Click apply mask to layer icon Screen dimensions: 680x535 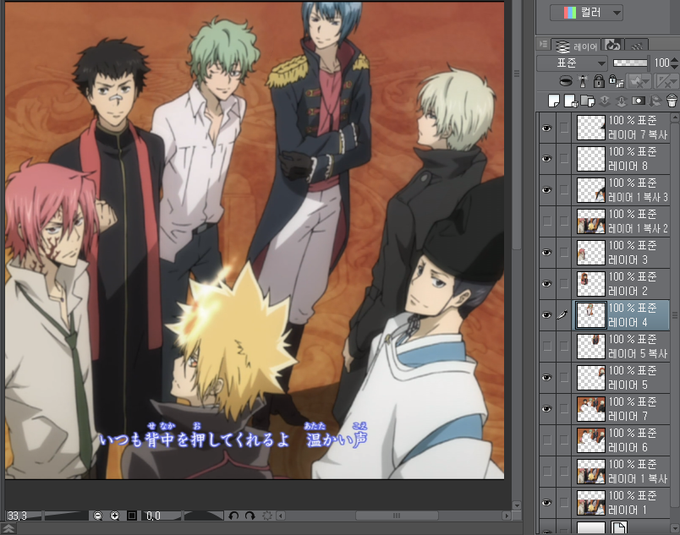[x=655, y=101]
